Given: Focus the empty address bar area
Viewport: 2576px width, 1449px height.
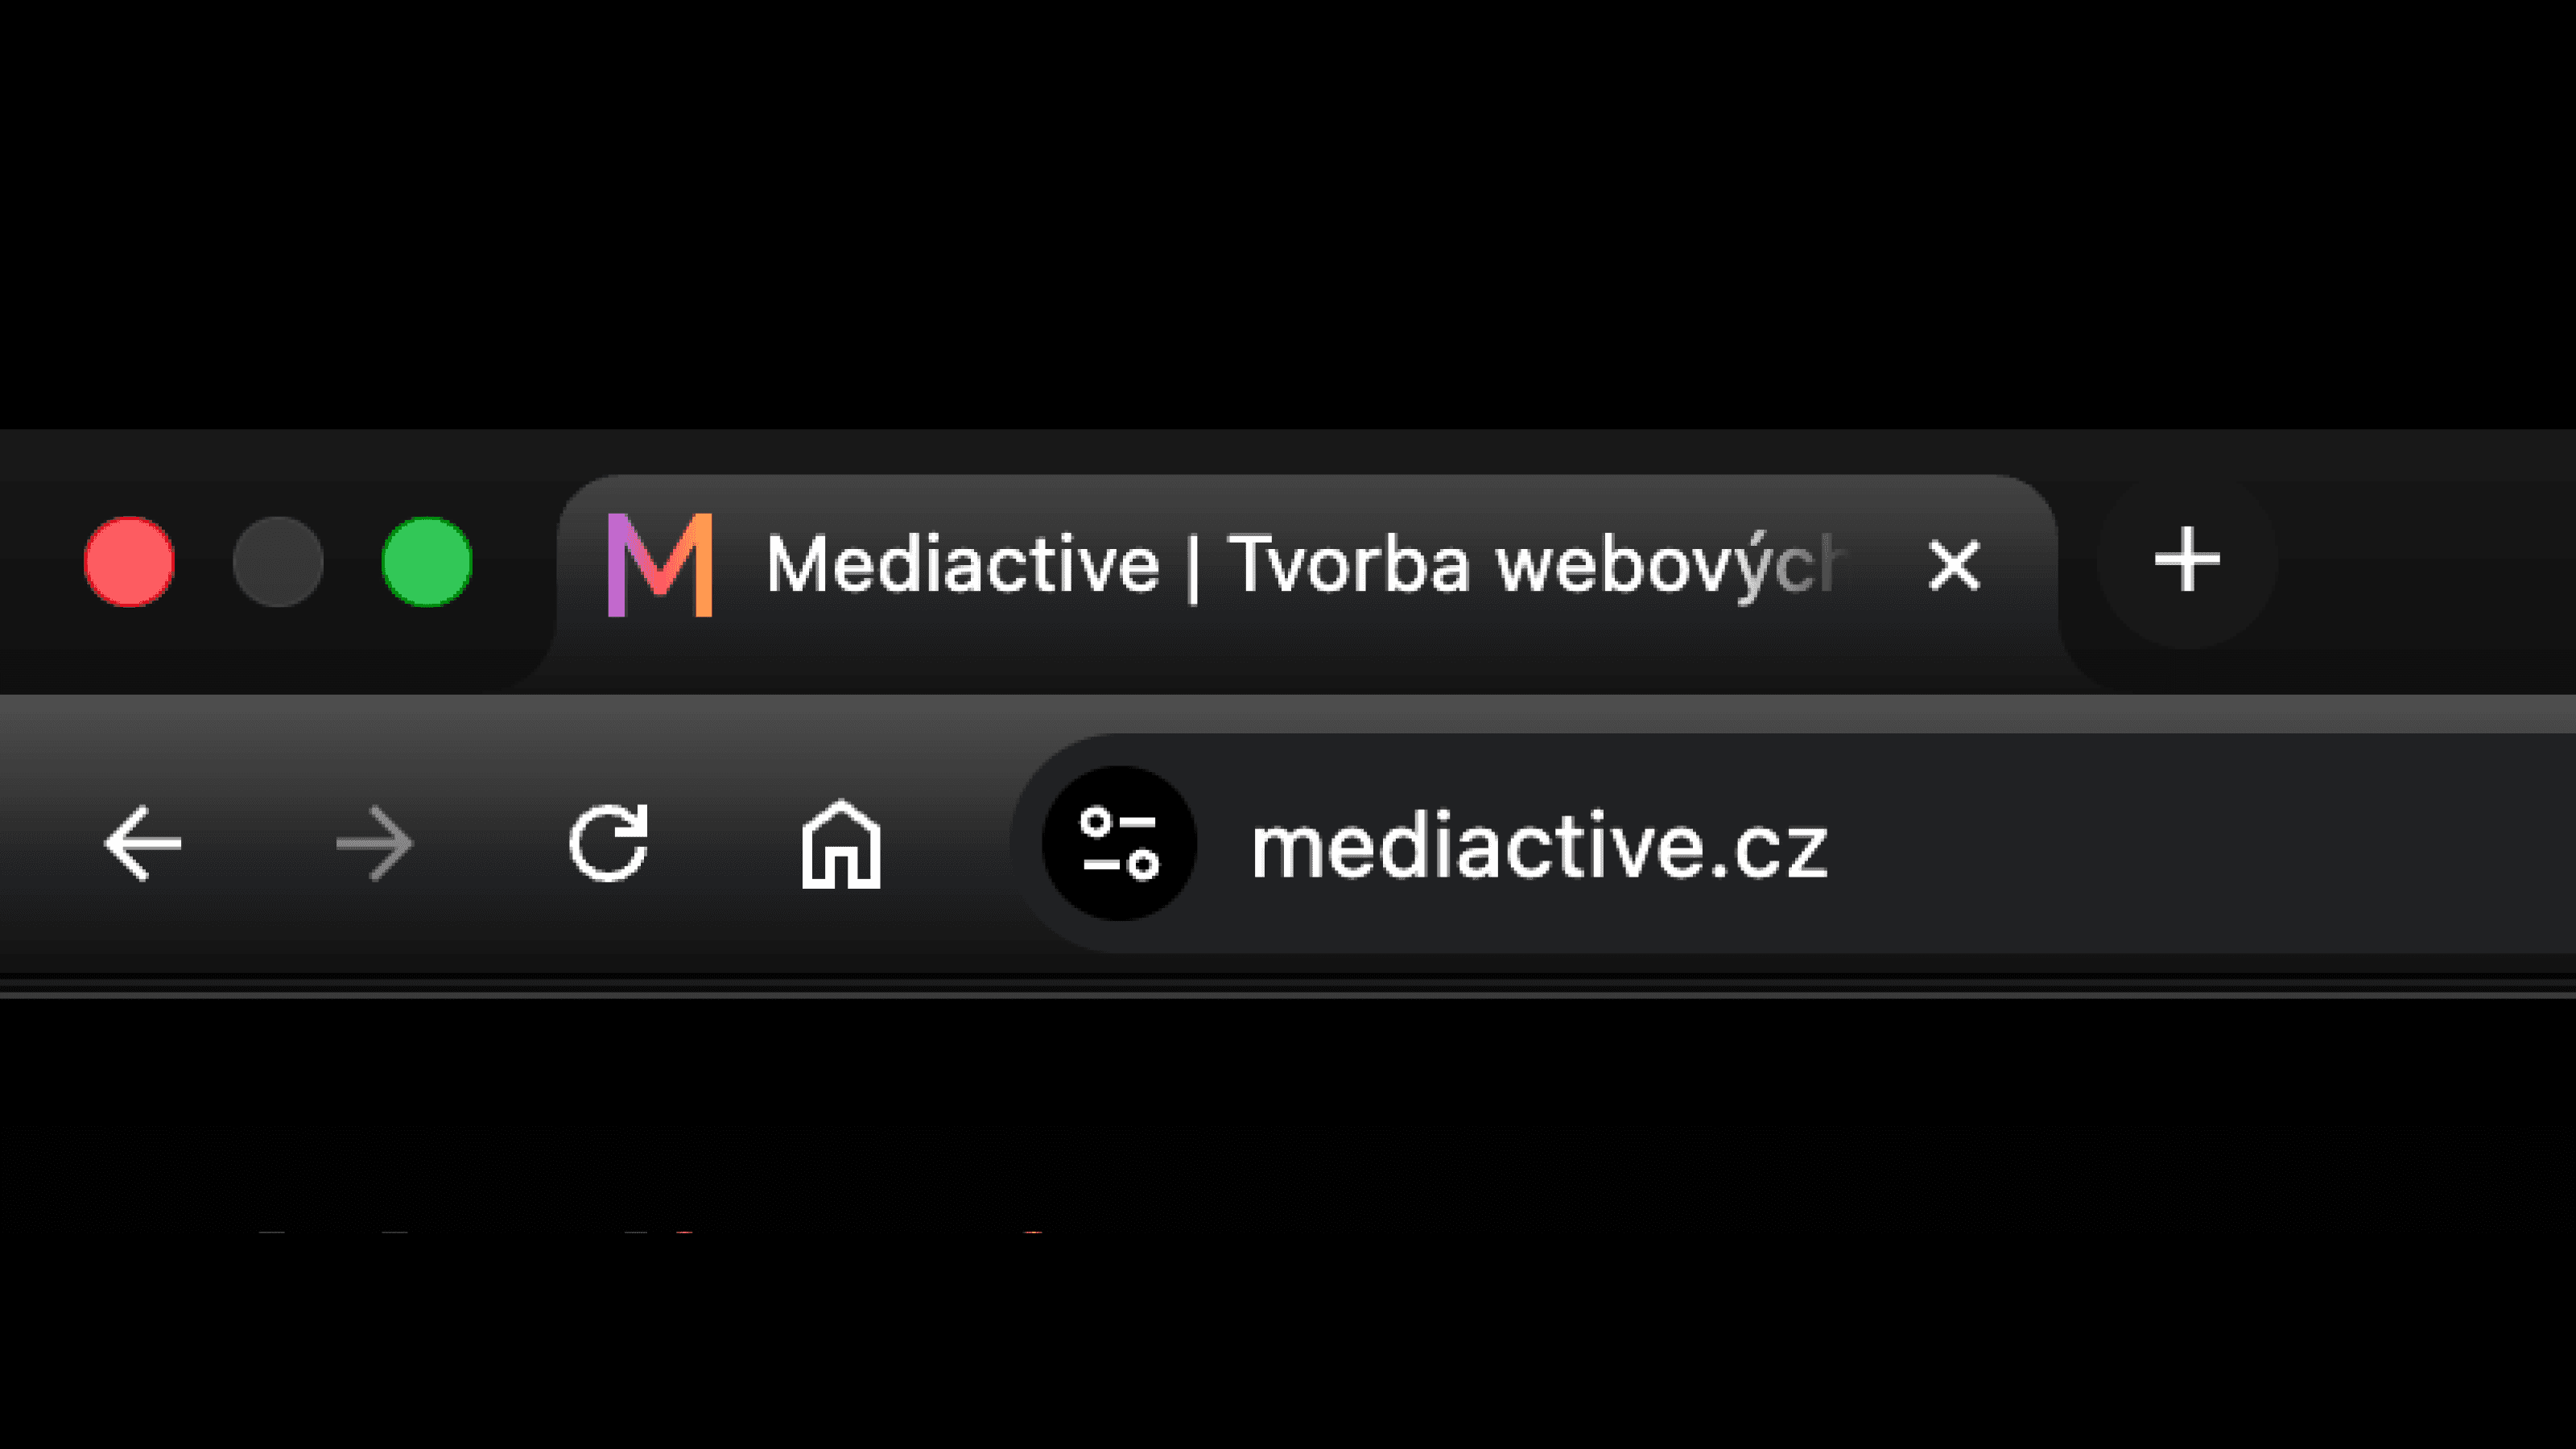Looking at the screenshot, I should 2200,844.
